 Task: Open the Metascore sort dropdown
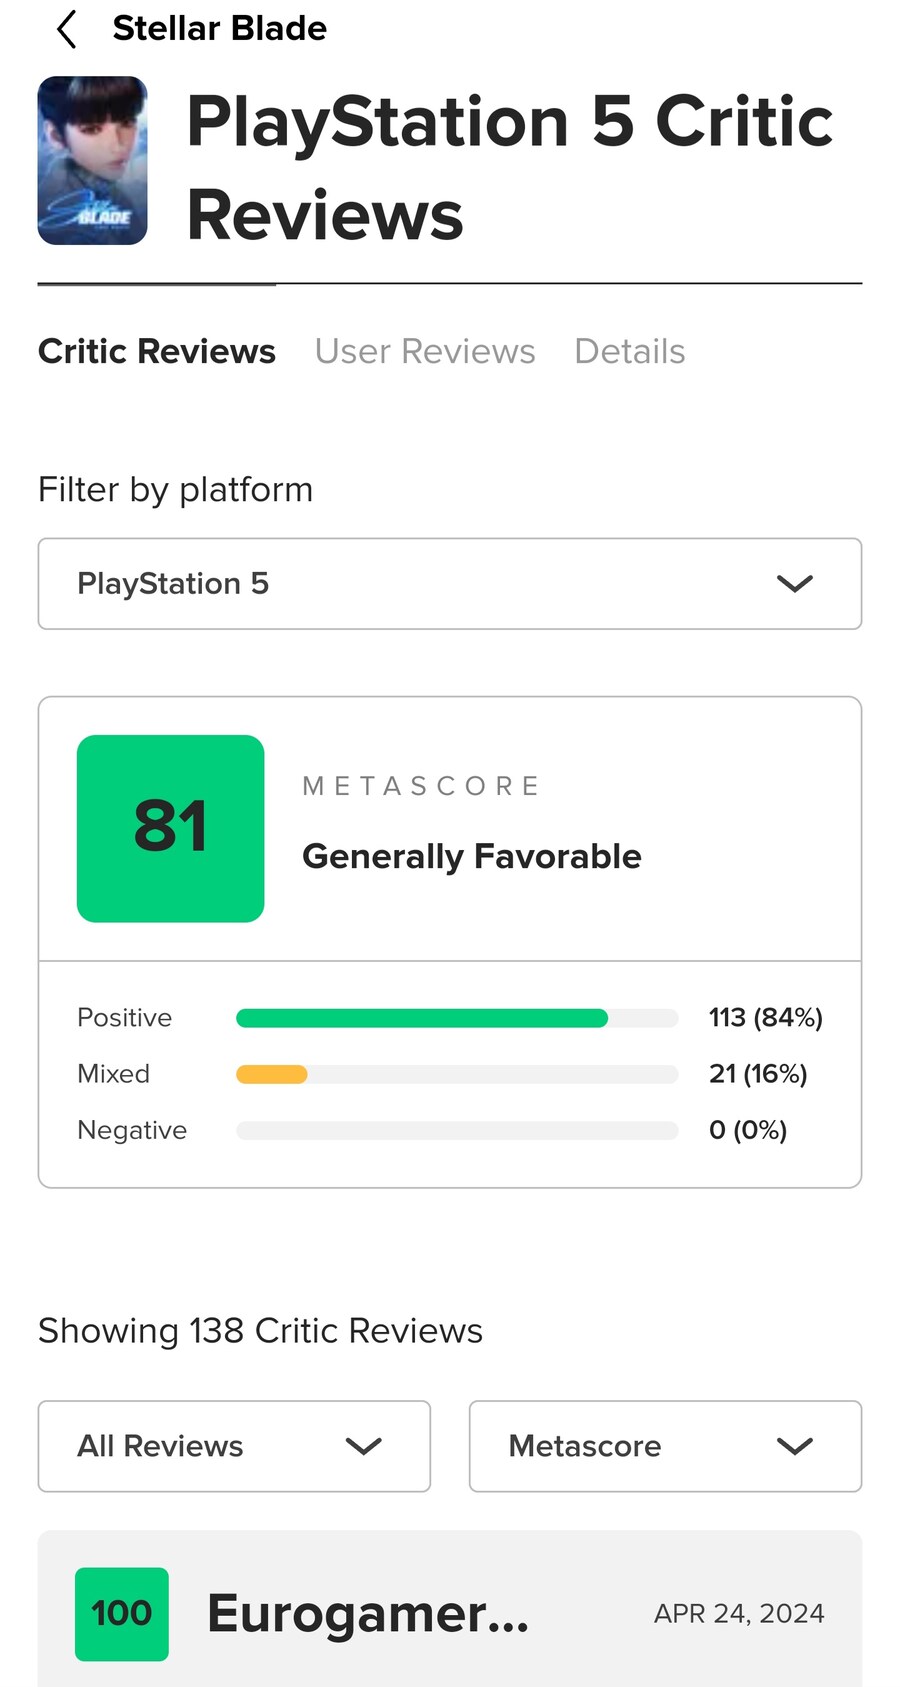click(x=665, y=1446)
